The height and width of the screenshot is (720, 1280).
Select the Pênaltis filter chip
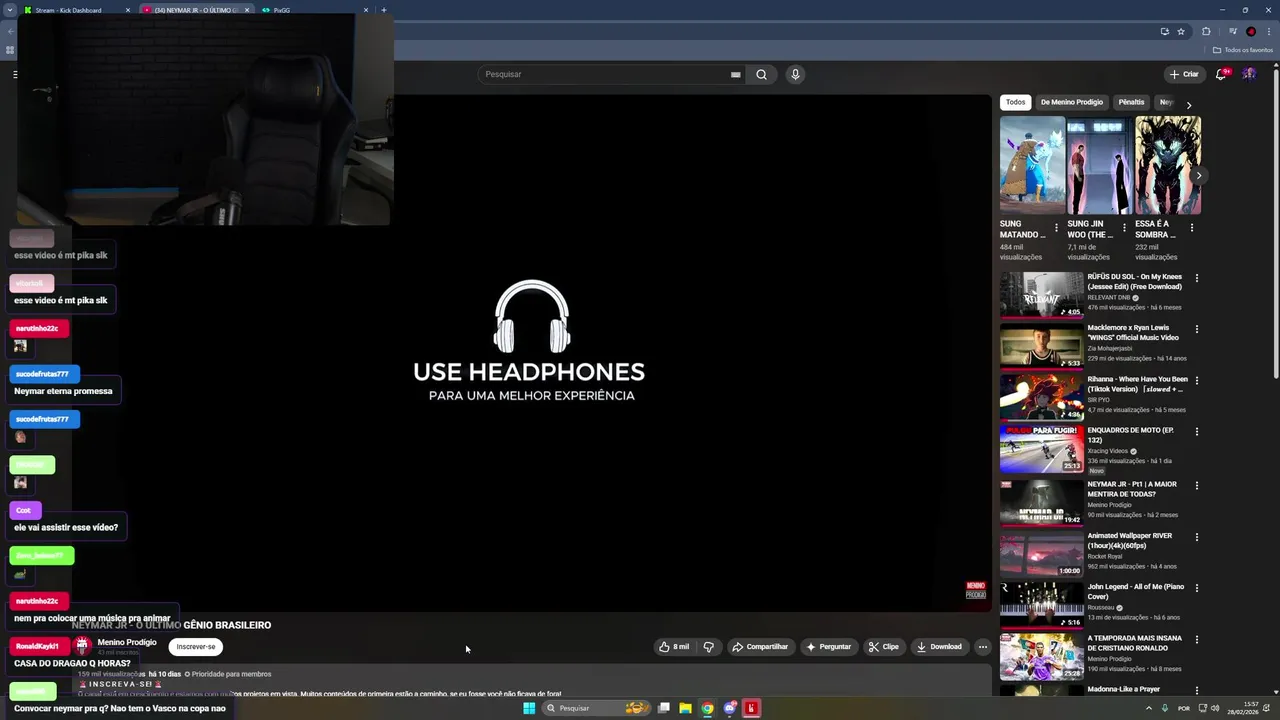click(1131, 102)
